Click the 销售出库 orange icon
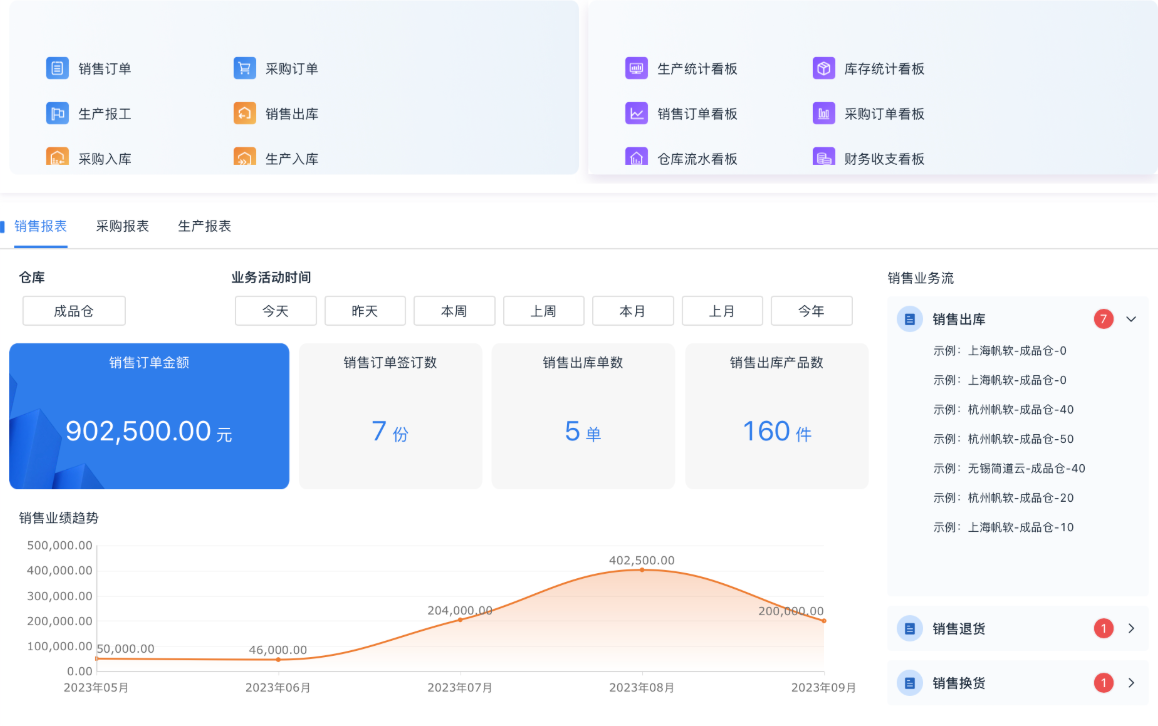Image resolution: width=1158 pixels, height=726 pixels. 244,114
